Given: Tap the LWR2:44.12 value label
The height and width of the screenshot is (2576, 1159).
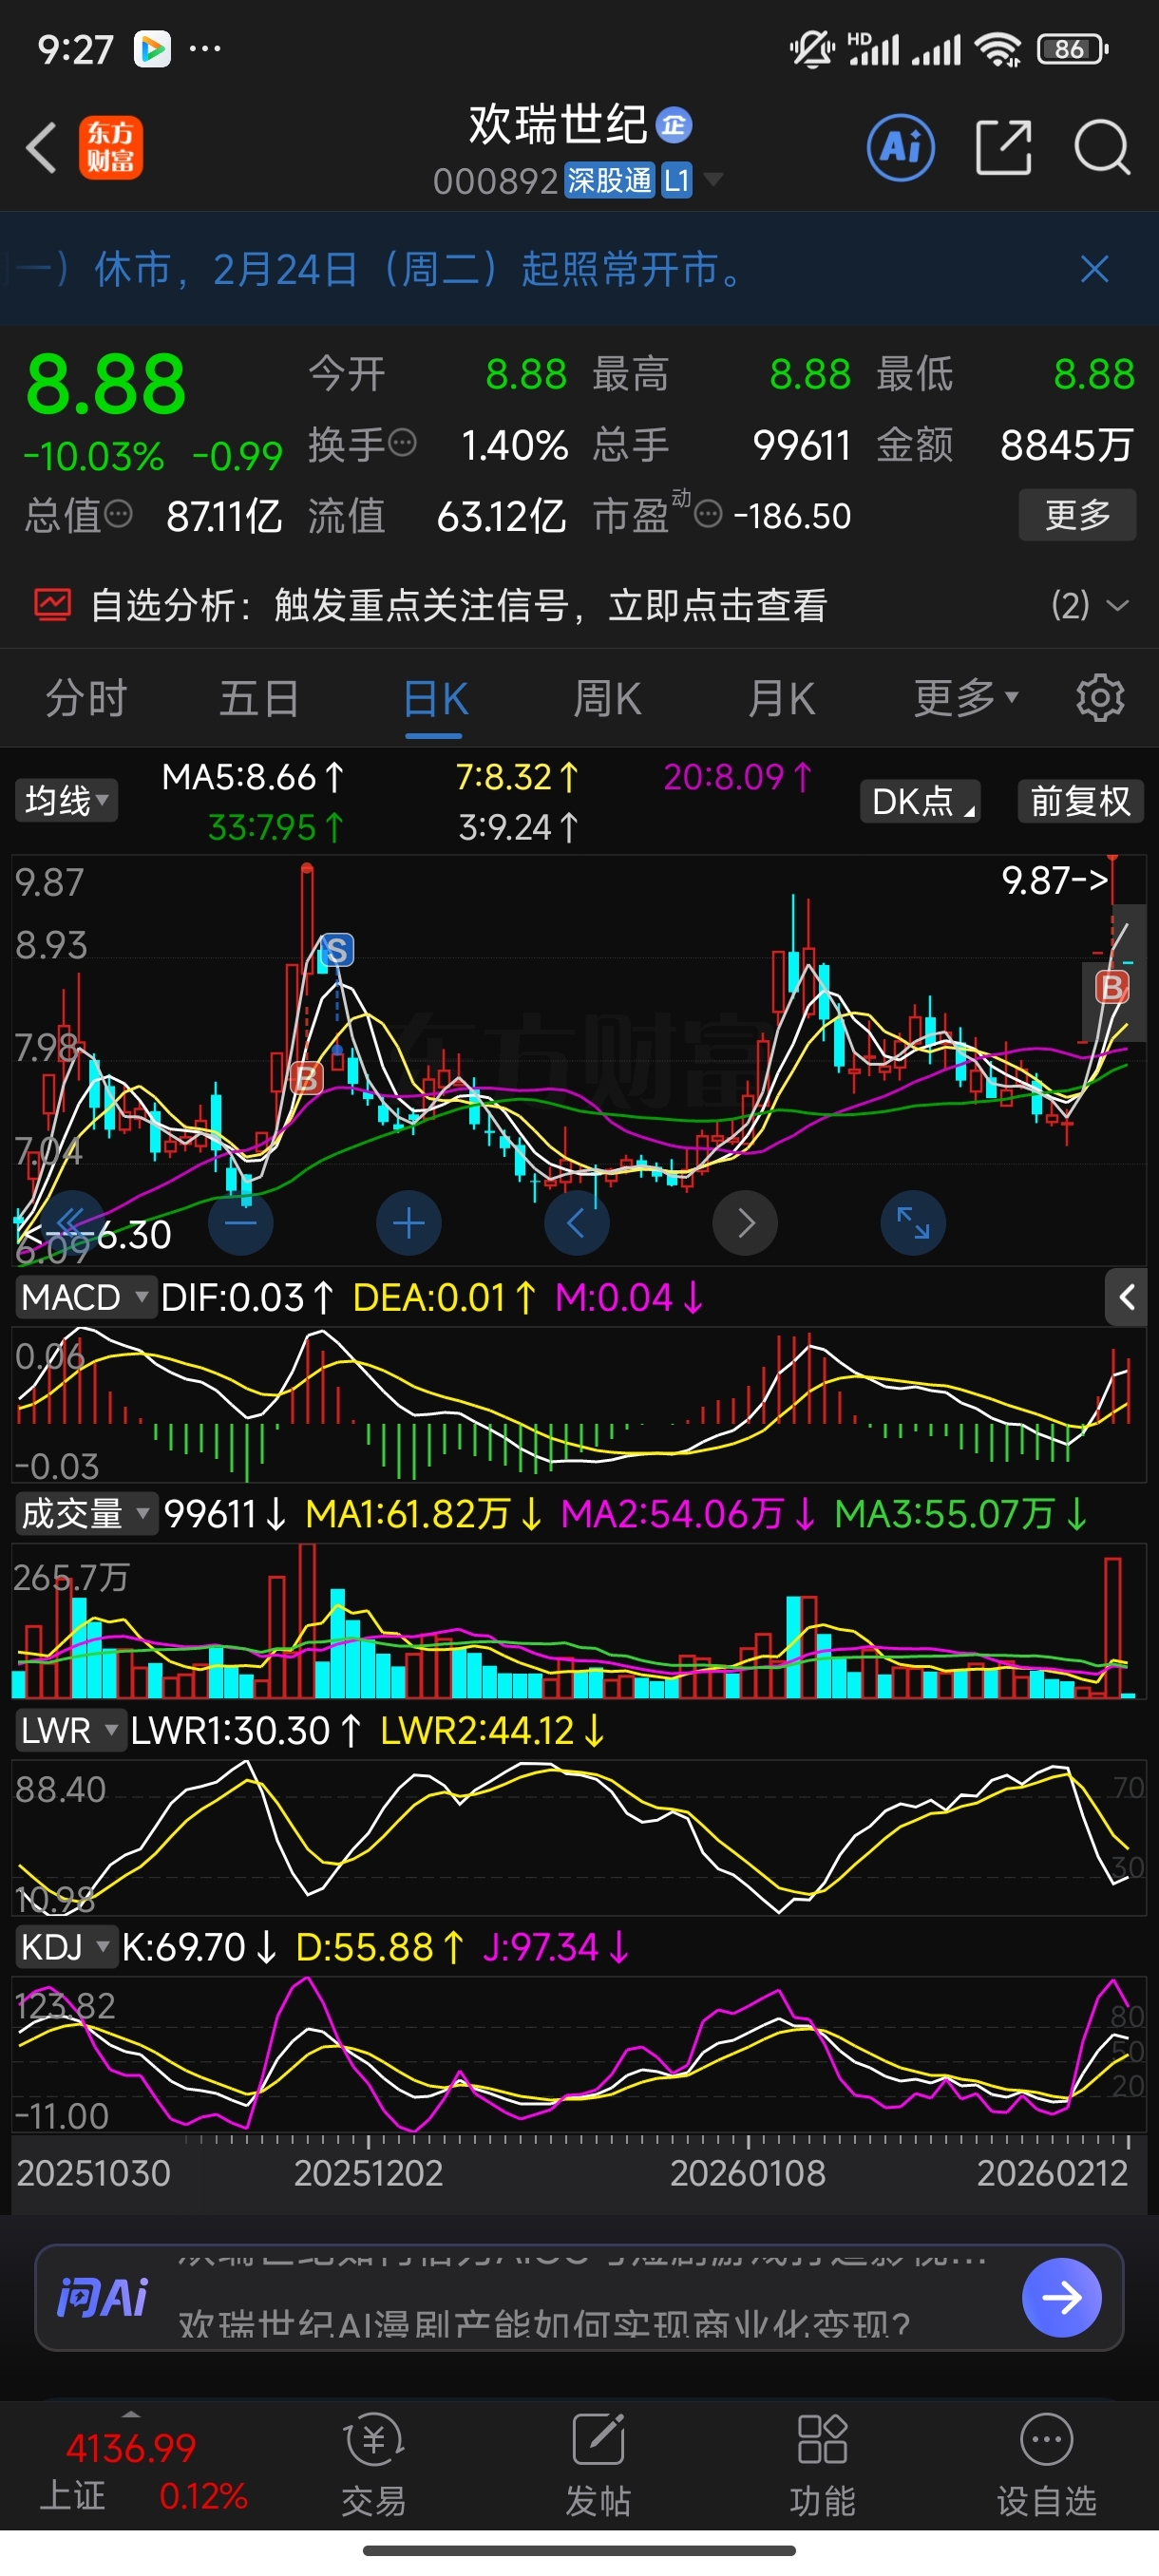Looking at the screenshot, I should coord(492,1730).
